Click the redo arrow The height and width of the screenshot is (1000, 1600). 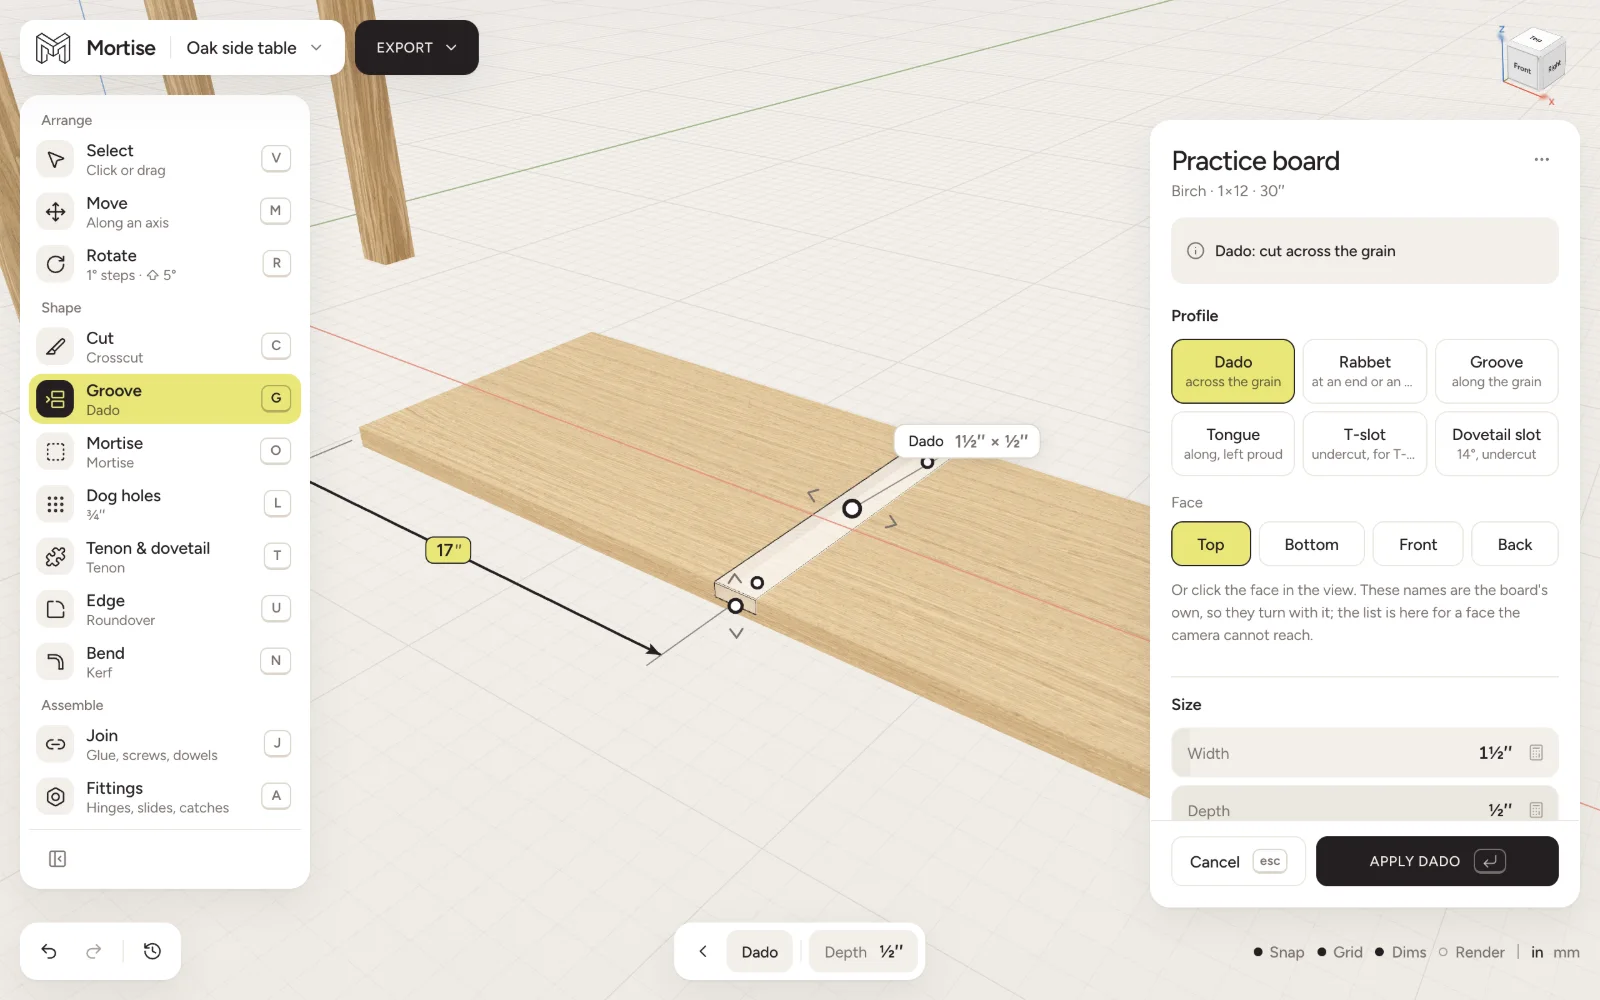point(94,951)
